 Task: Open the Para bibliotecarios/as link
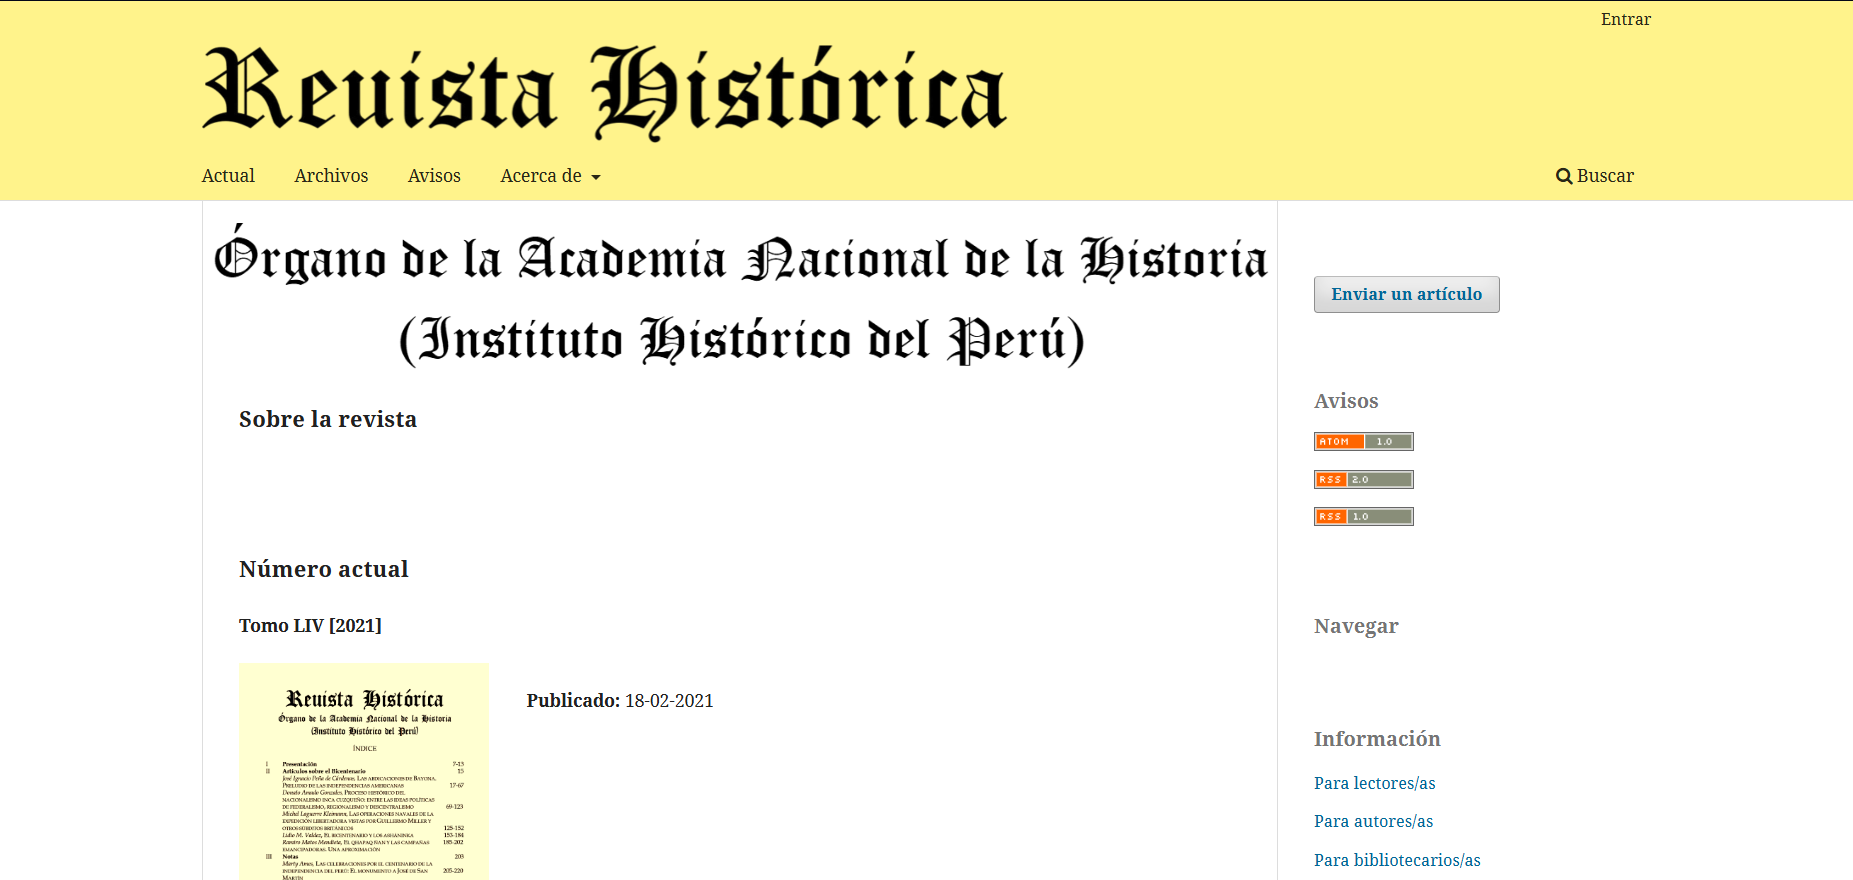pos(1397,860)
